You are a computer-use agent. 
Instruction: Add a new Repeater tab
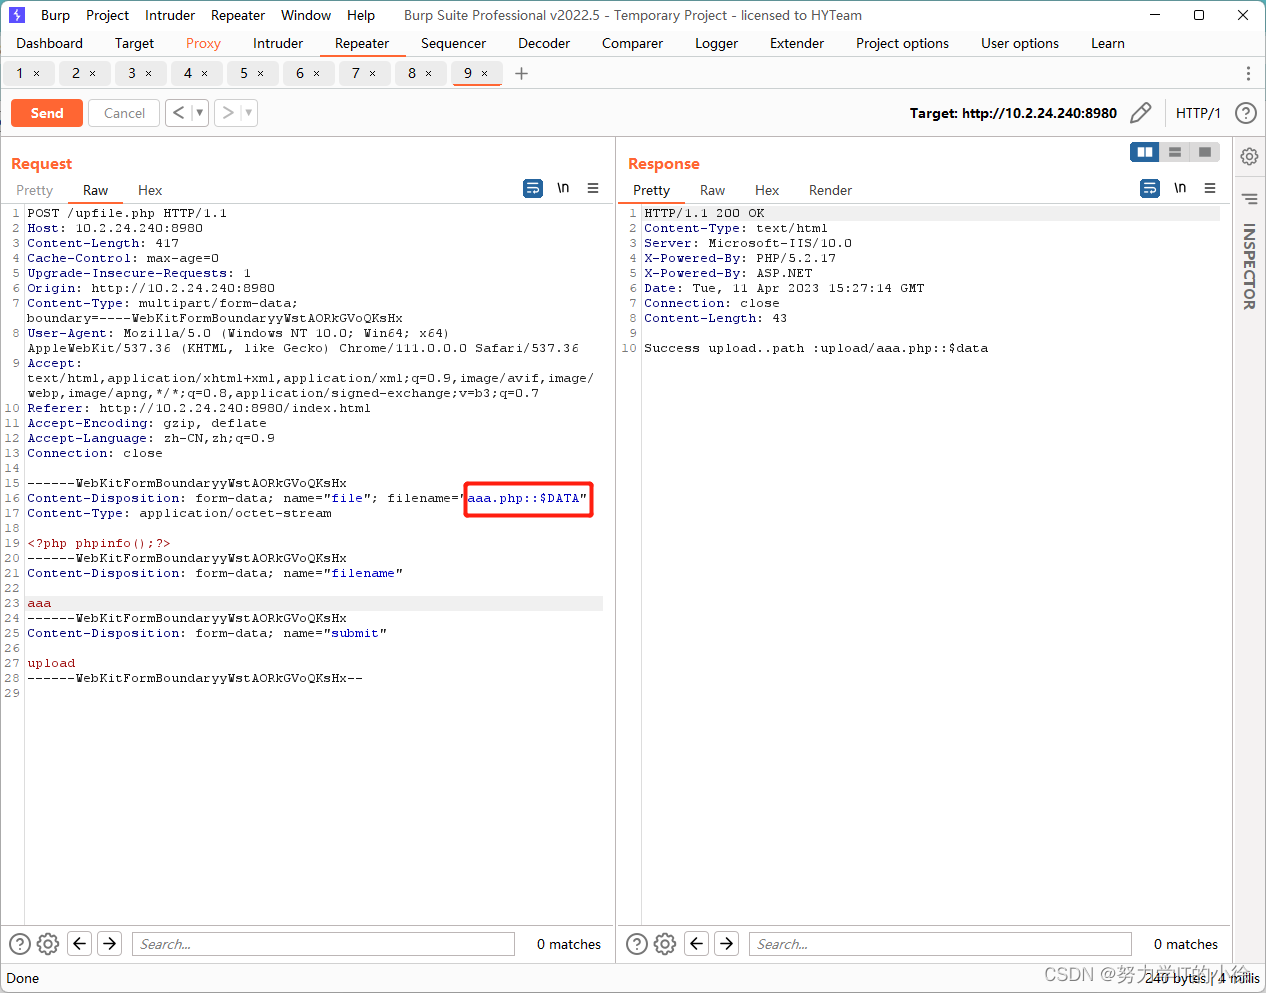[x=521, y=73]
